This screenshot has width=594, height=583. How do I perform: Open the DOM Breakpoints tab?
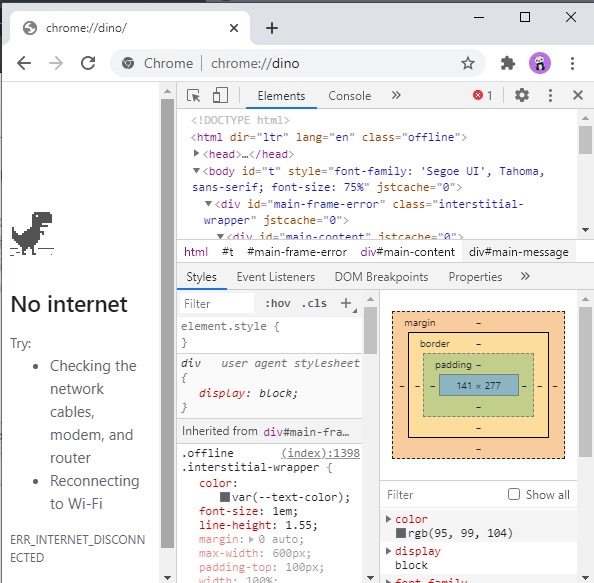pos(381,277)
